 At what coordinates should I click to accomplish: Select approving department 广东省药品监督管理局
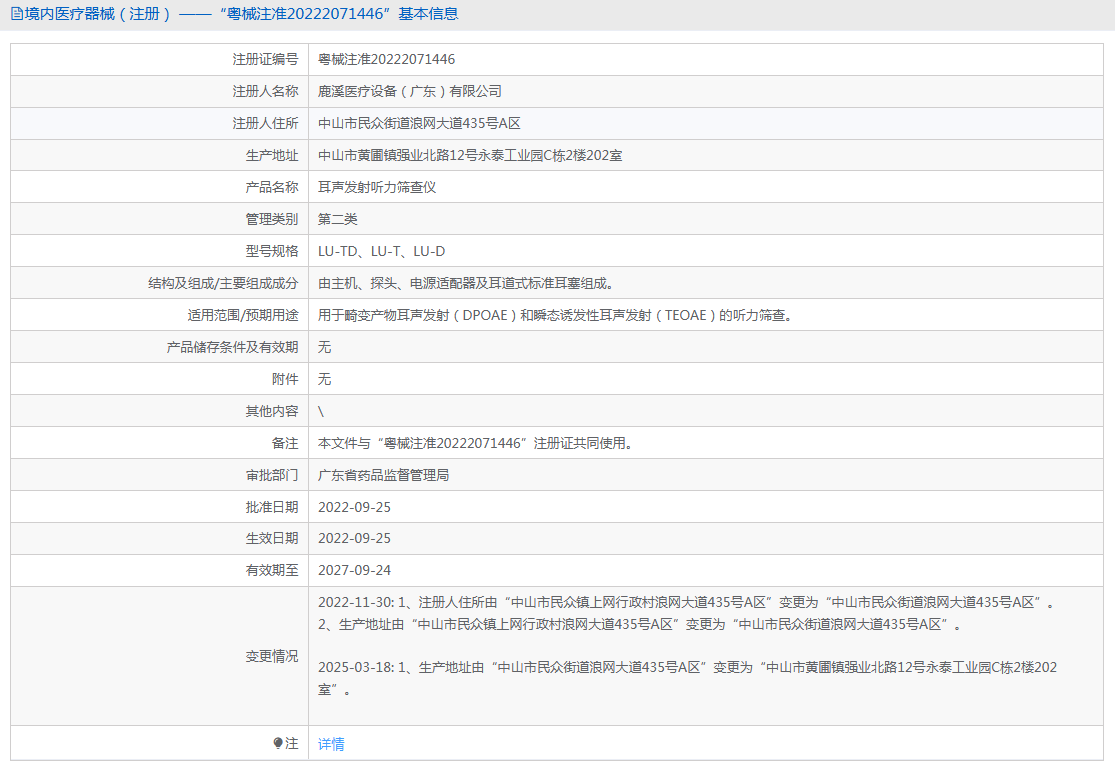click(383, 475)
